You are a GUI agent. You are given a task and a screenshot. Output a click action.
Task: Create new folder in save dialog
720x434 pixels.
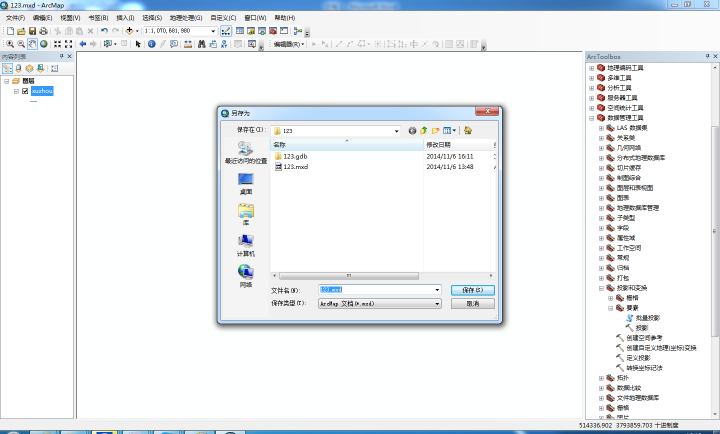435,131
